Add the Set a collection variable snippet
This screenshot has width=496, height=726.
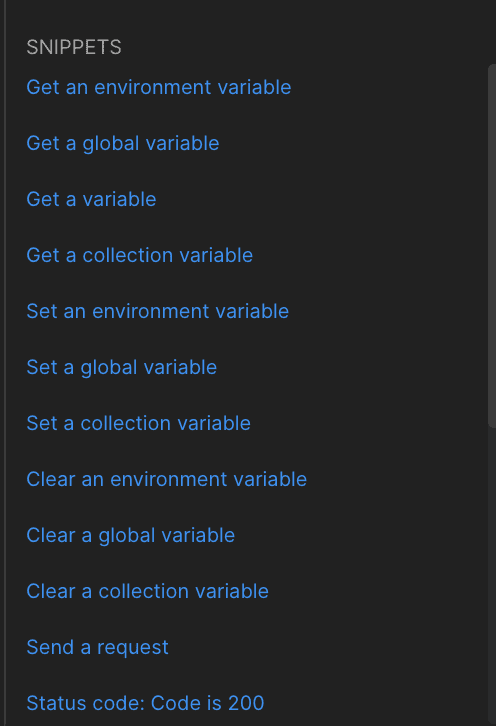(x=138, y=424)
